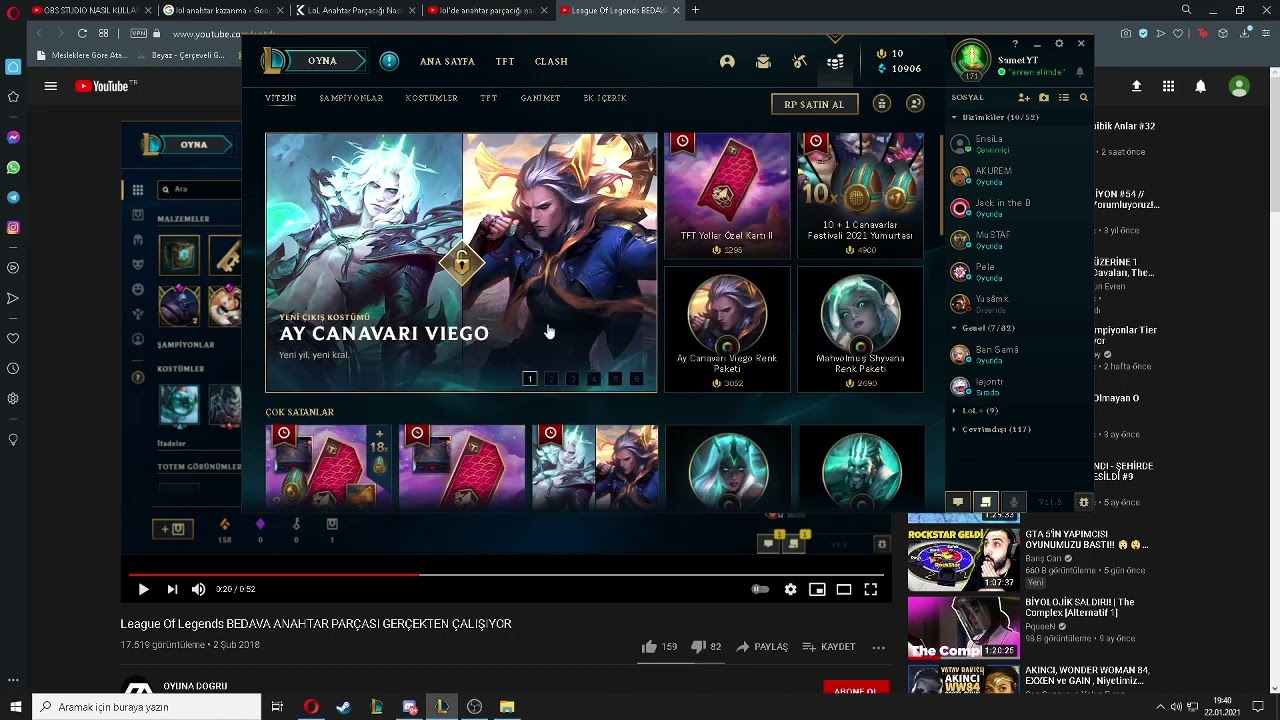Screen dimensions: 1280x720
Task: Open YouTube hamburger menu
Action: 50,86
